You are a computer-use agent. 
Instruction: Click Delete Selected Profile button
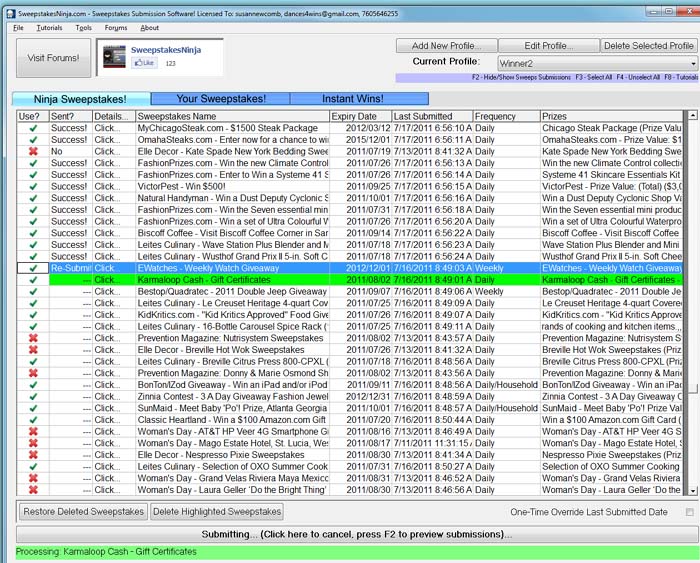(x=649, y=46)
